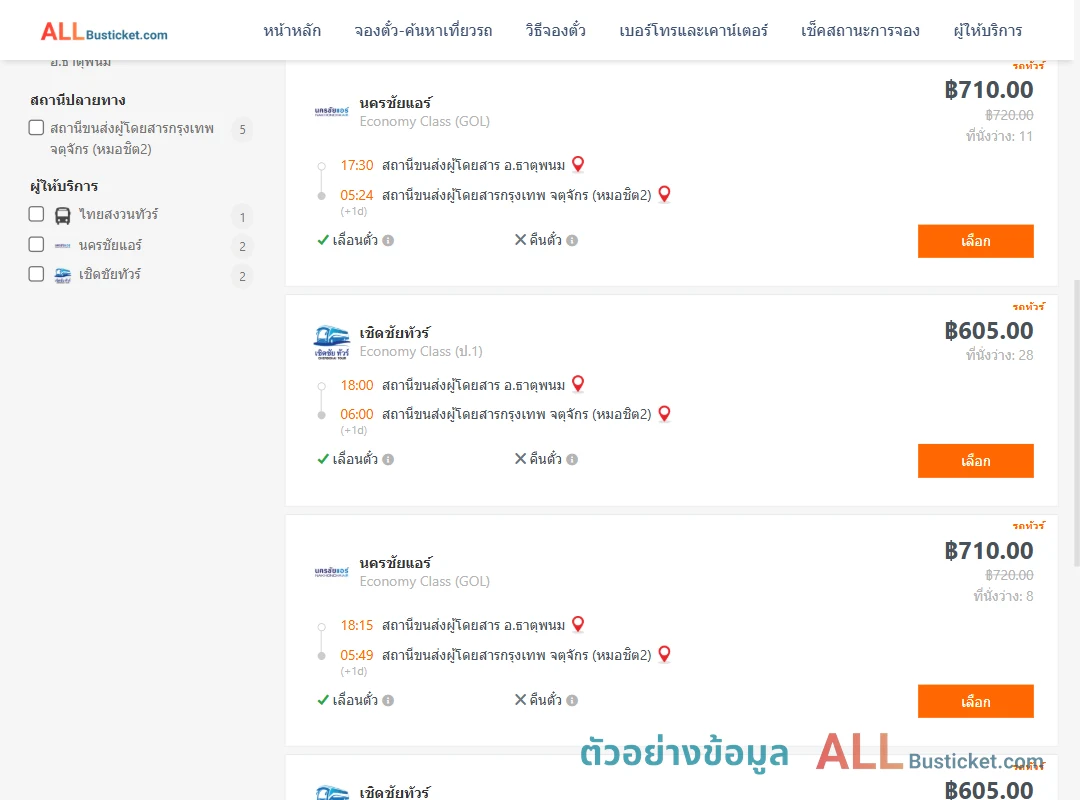This screenshot has height=800, width=1080.
Task: Click Economy Class (ป.1) text on 18:00 card
Action: 421,351
